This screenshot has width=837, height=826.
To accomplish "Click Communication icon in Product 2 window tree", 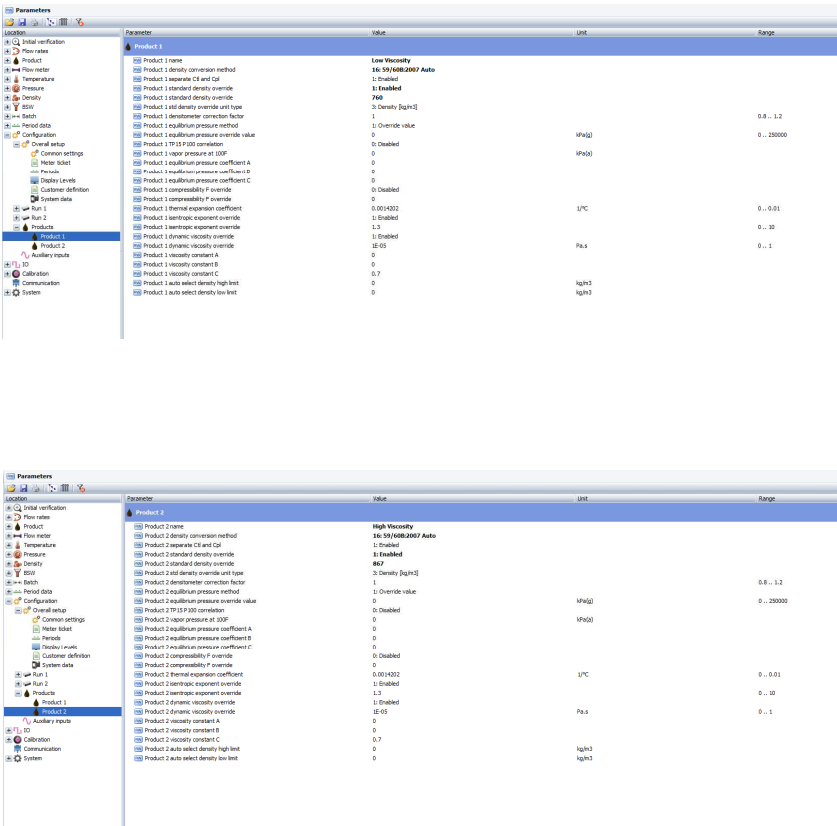I will point(18,749).
